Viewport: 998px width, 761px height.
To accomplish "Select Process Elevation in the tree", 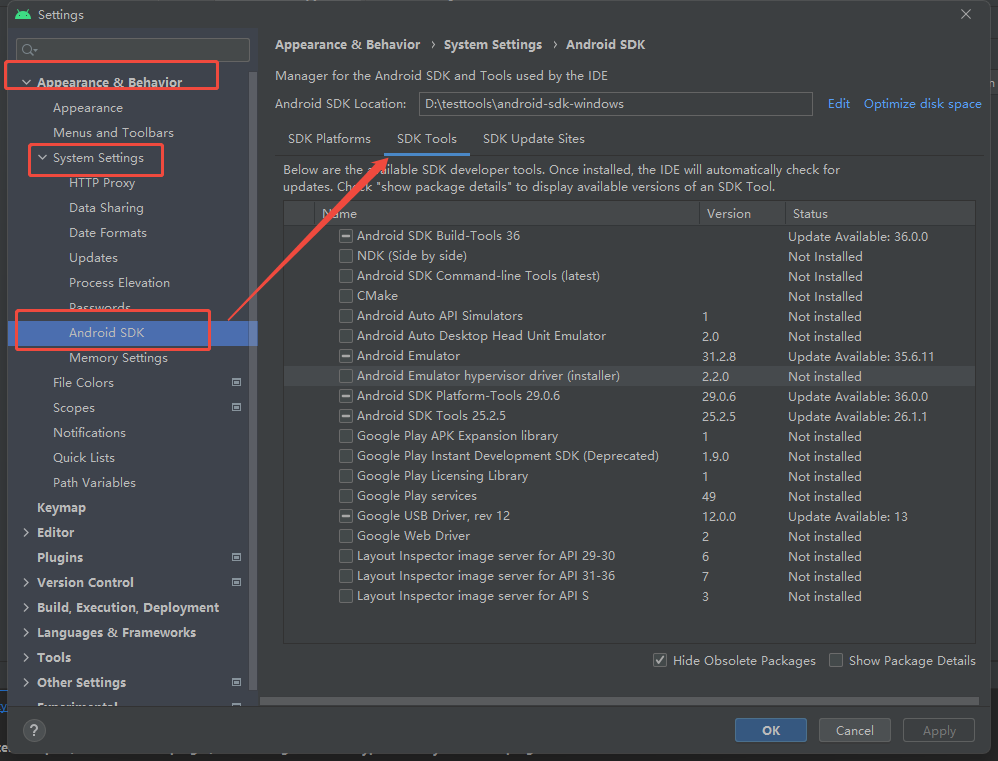I will point(119,283).
